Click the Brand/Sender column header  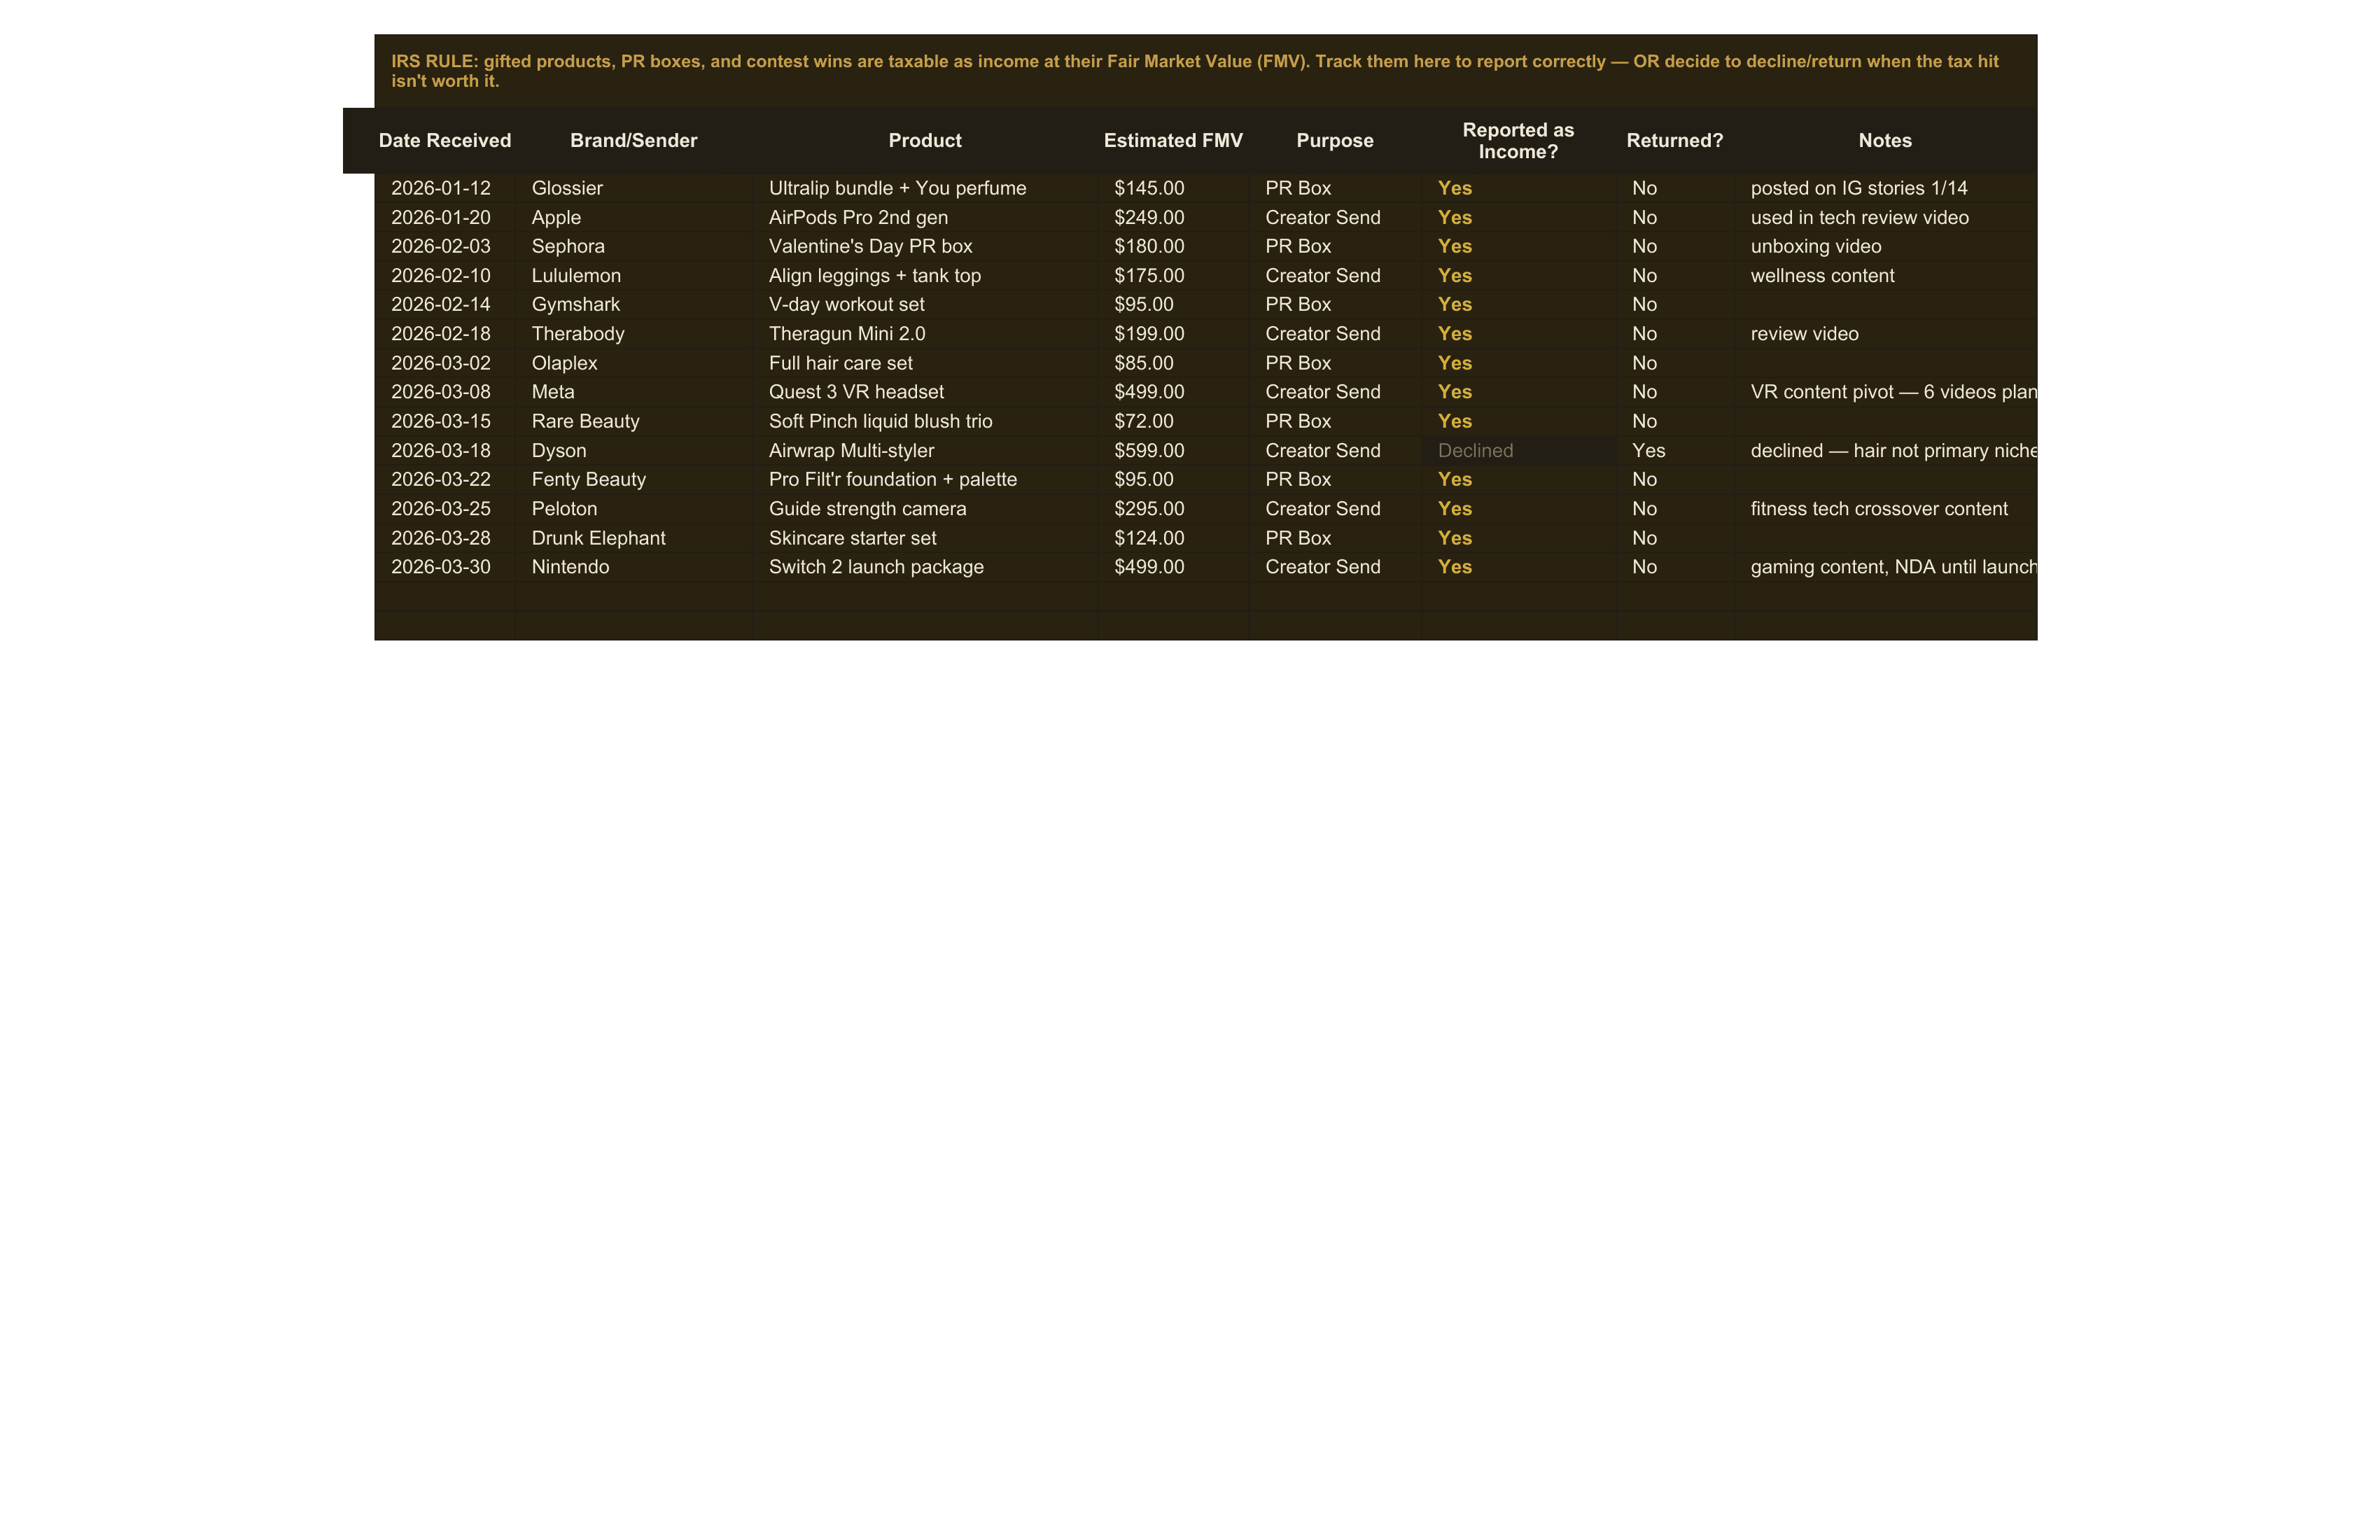633,141
